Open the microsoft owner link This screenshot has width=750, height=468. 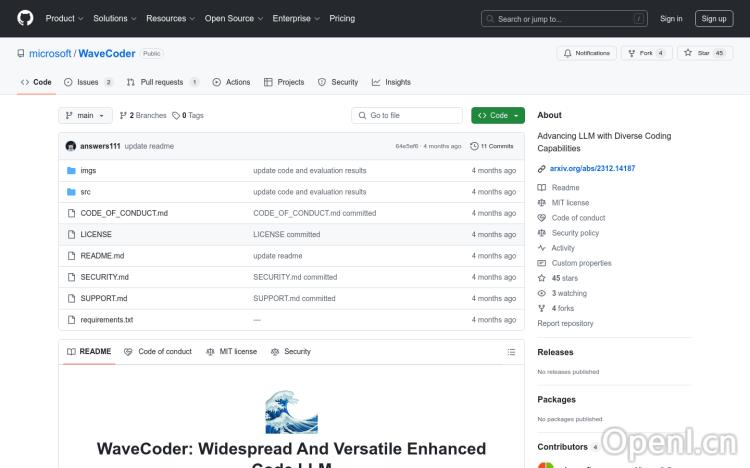tap(50, 54)
